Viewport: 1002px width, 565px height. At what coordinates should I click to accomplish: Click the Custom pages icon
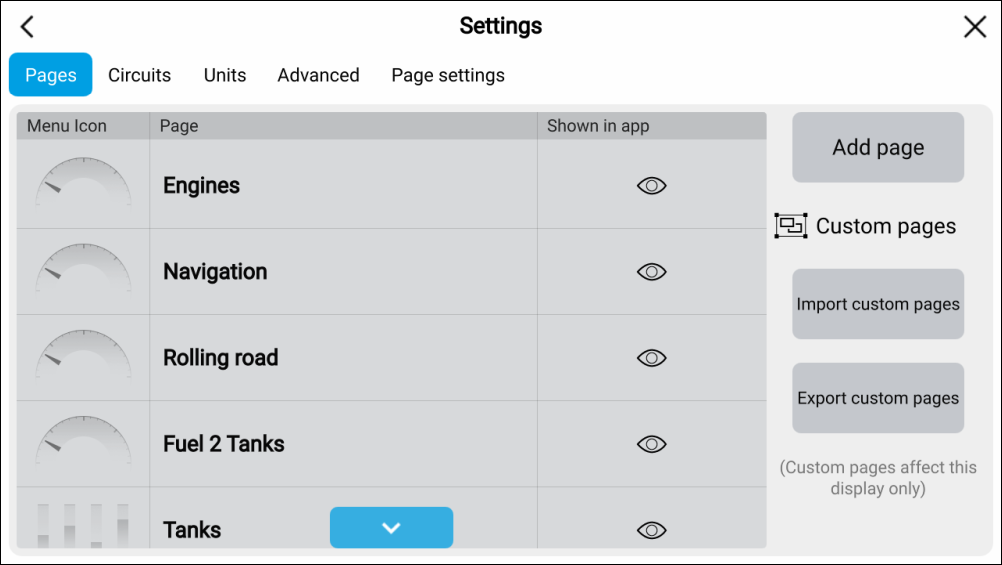[791, 226]
